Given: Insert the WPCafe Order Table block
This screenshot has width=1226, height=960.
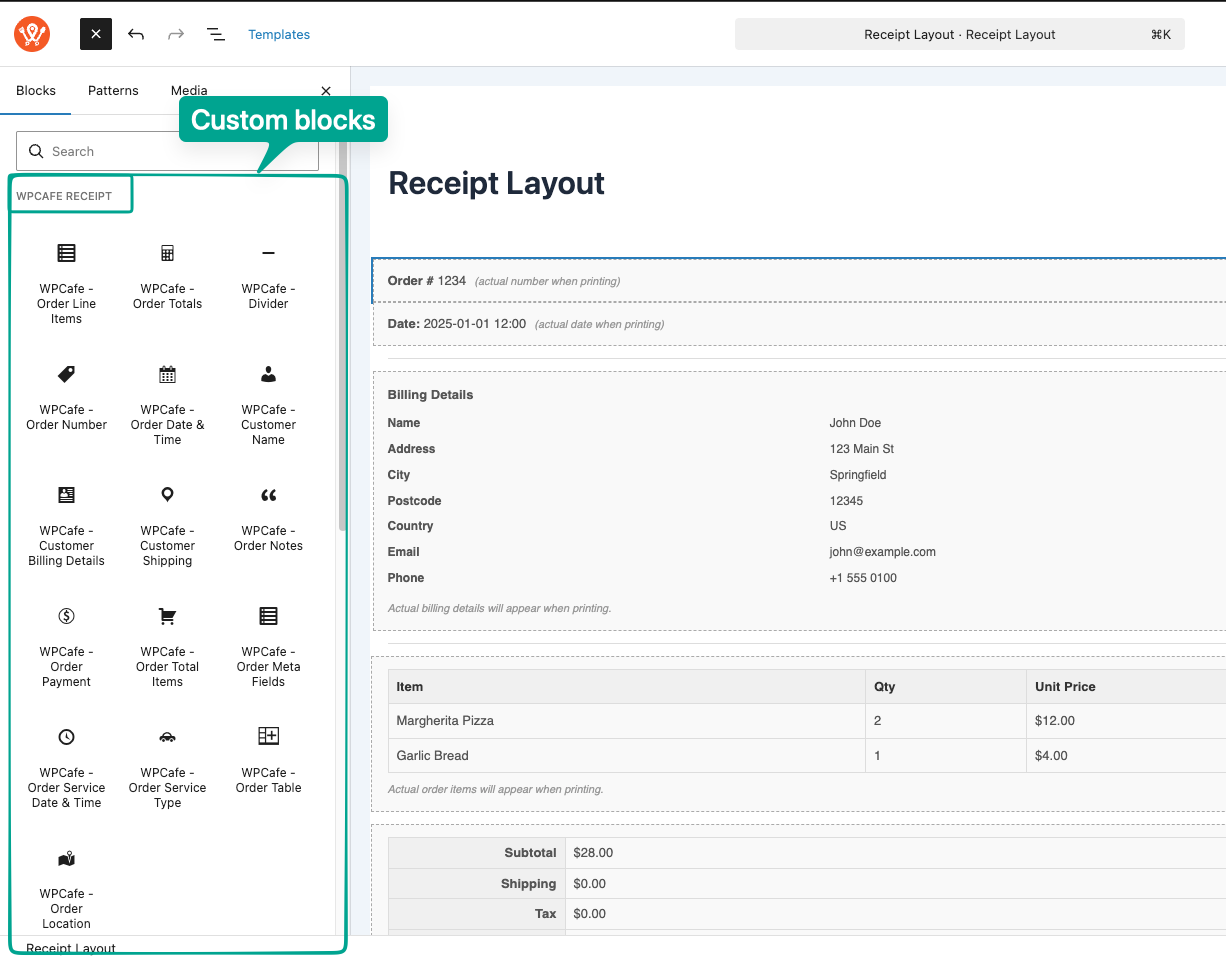Looking at the screenshot, I should [x=268, y=760].
